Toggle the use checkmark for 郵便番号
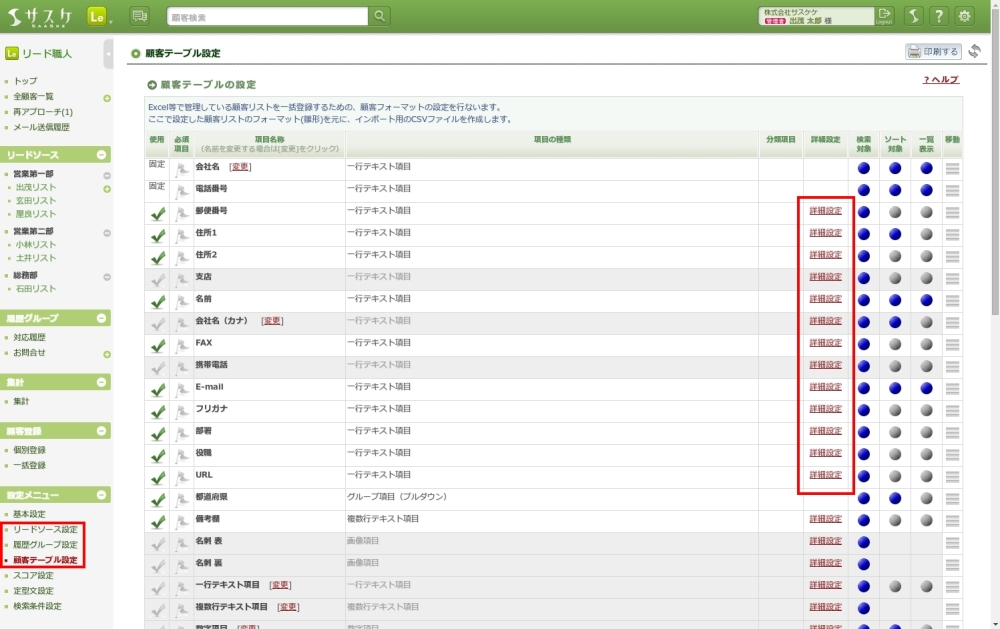The width and height of the screenshot is (1000, 629). pos(157,213)
